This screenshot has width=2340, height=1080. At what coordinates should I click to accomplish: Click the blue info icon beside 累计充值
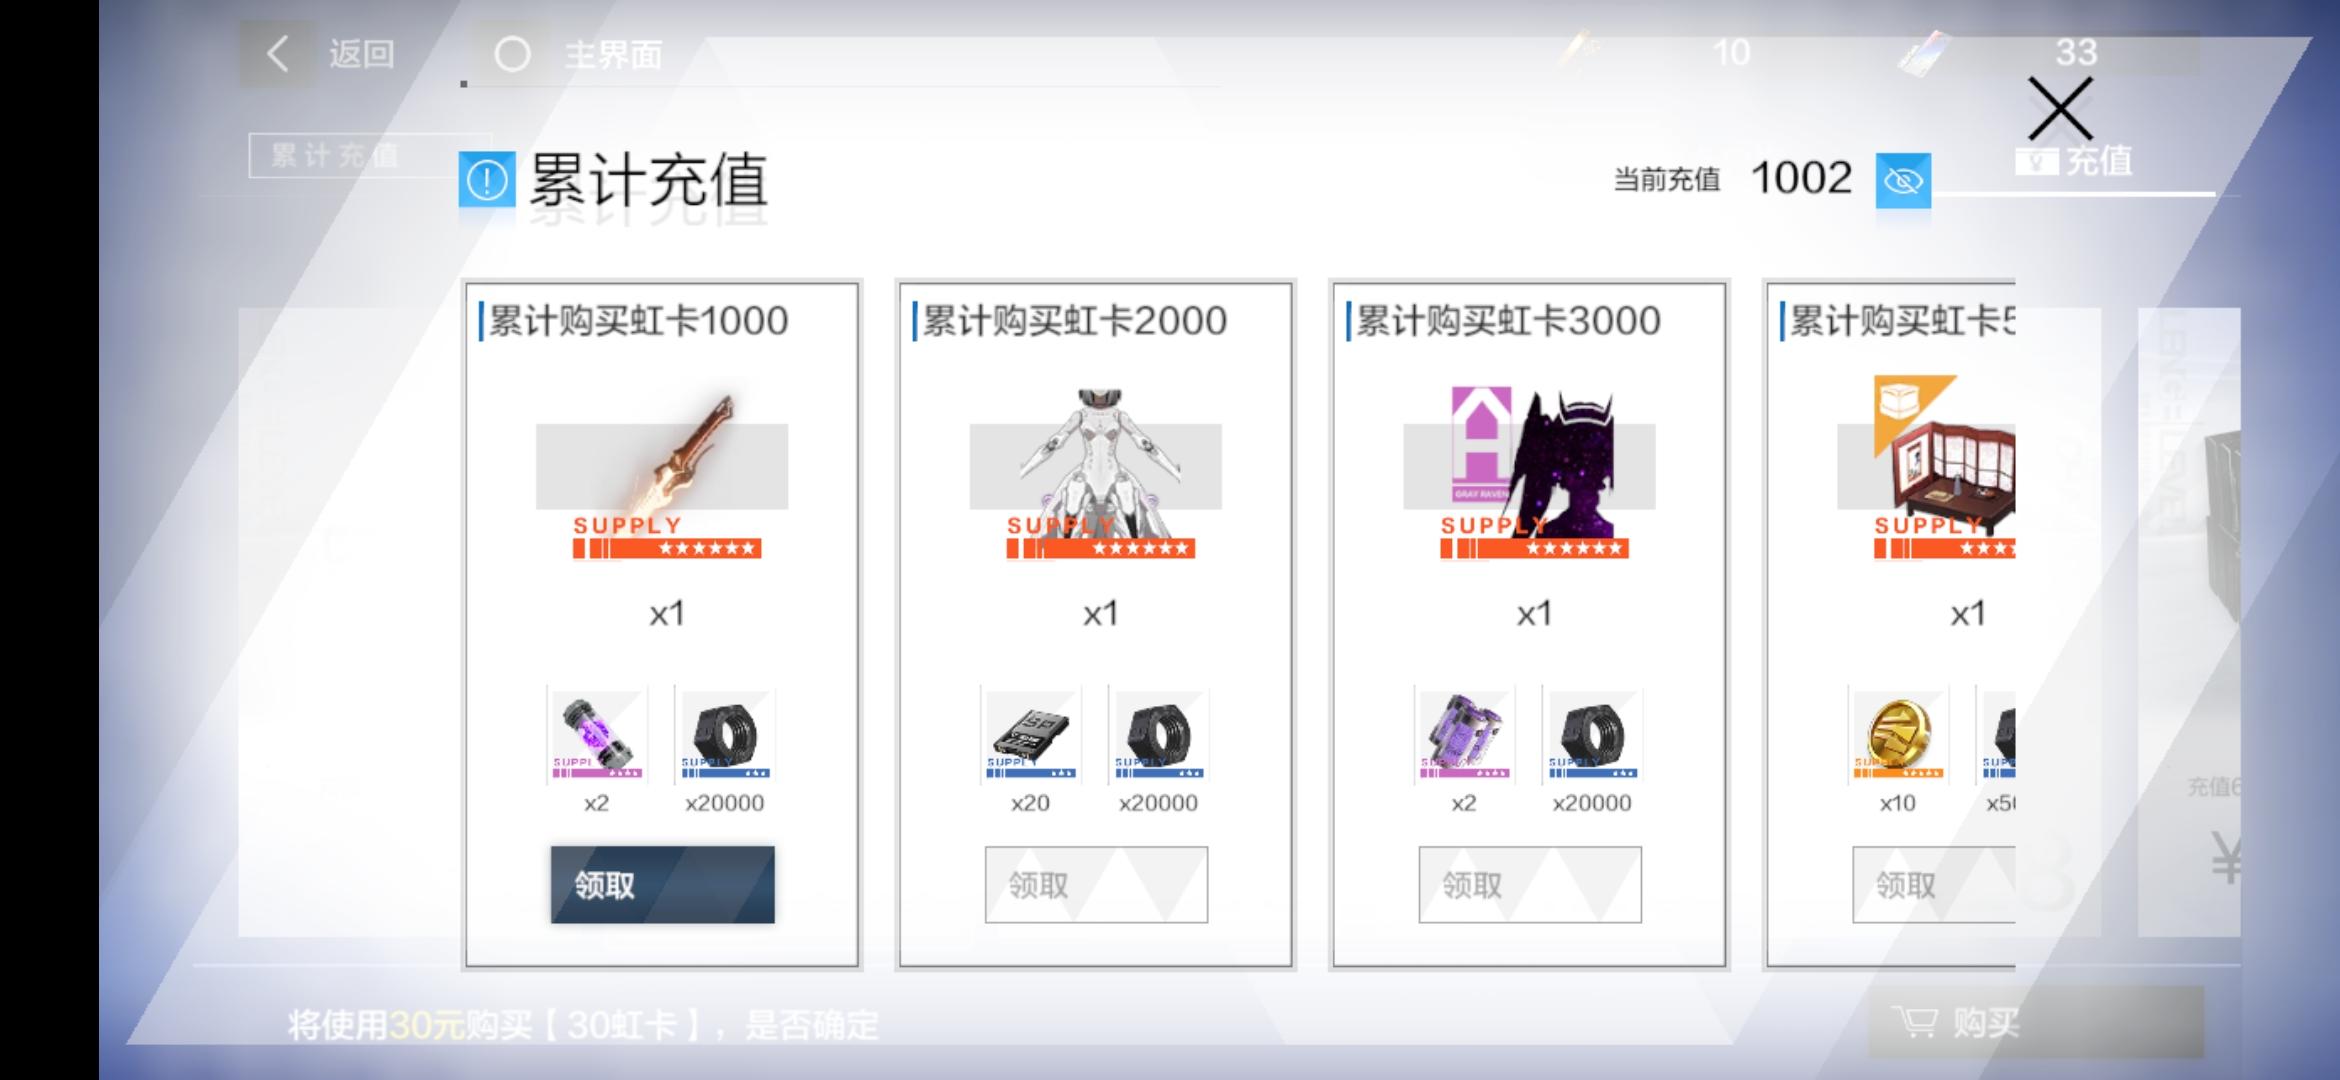tap(487, 180)
